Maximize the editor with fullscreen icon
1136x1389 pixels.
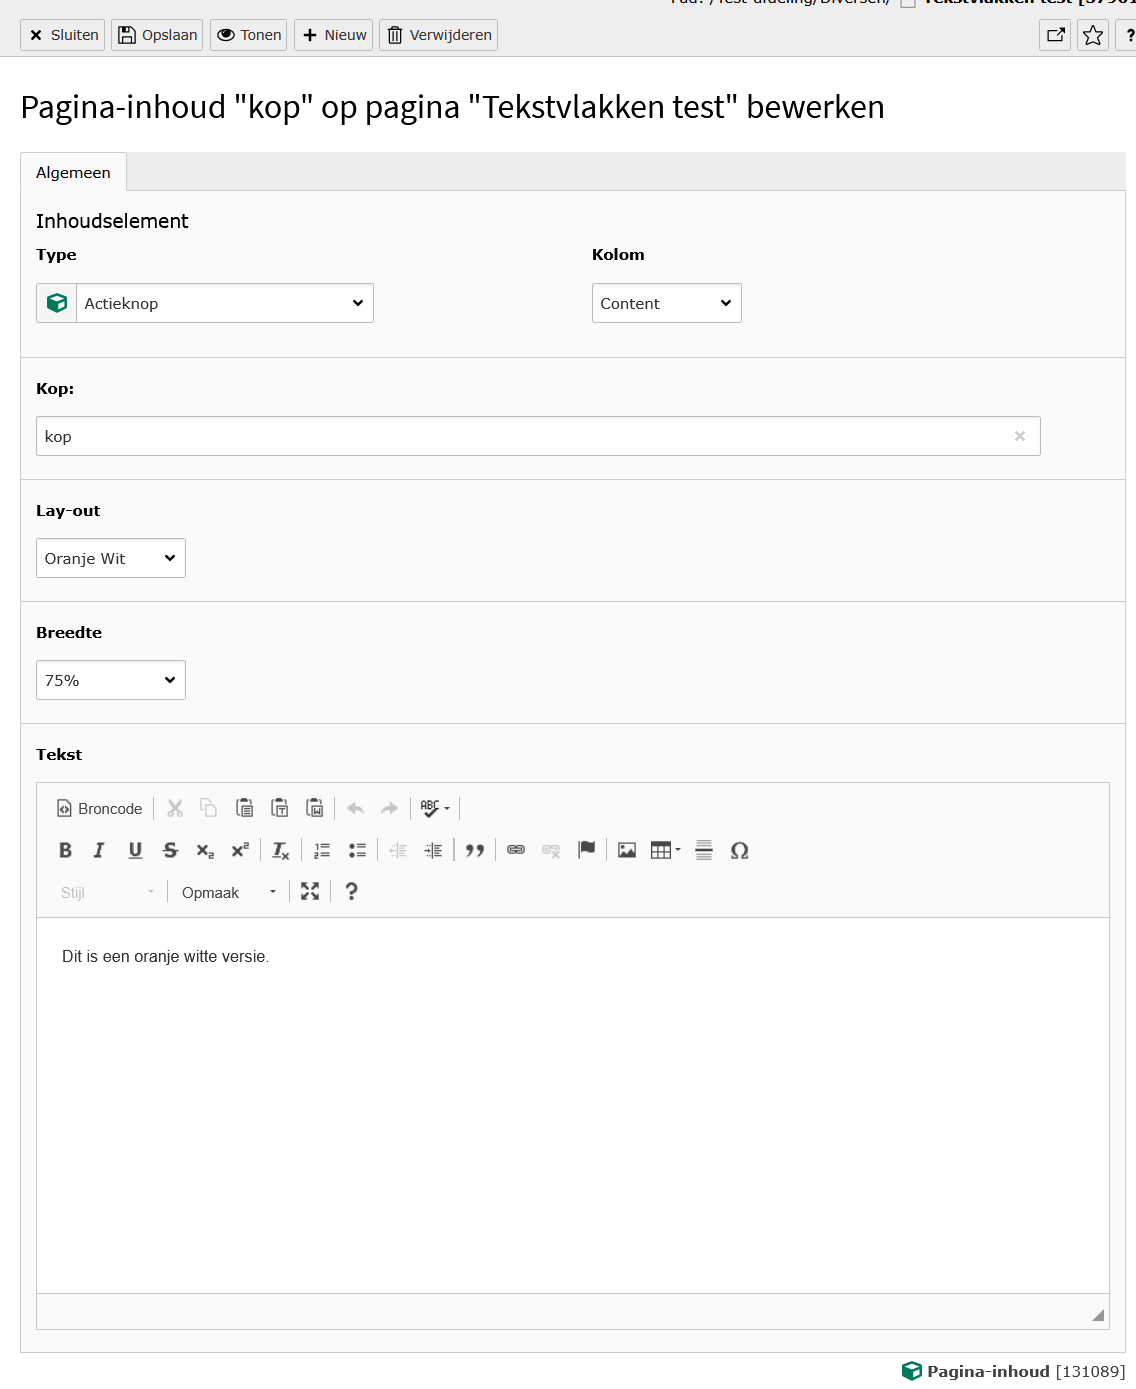[310, 892]
